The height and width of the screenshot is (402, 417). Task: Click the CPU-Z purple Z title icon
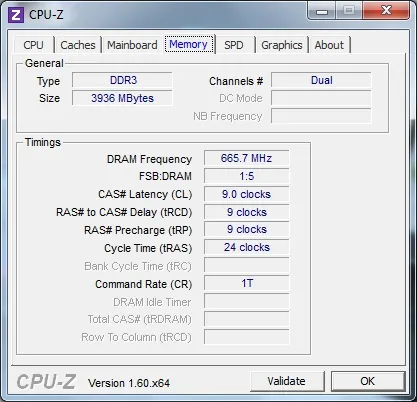tap(16, 15)
